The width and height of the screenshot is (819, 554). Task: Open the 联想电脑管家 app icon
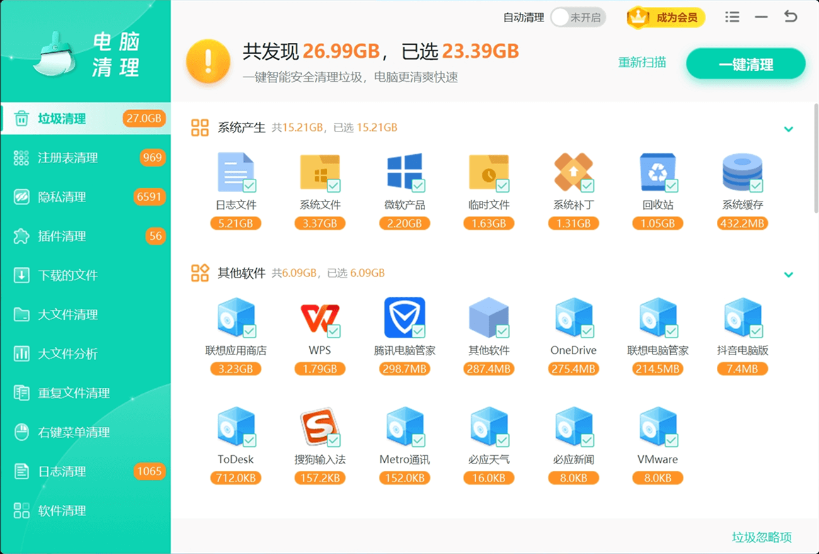[658, 317]
